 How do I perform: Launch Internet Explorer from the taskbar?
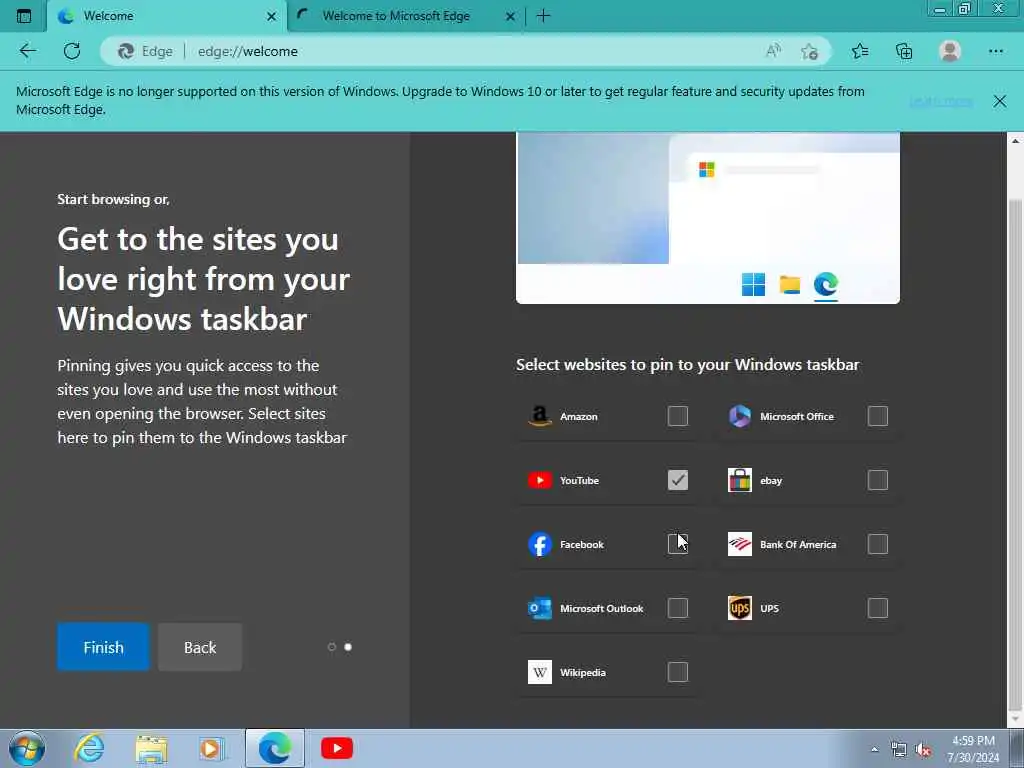pos(89,748)
